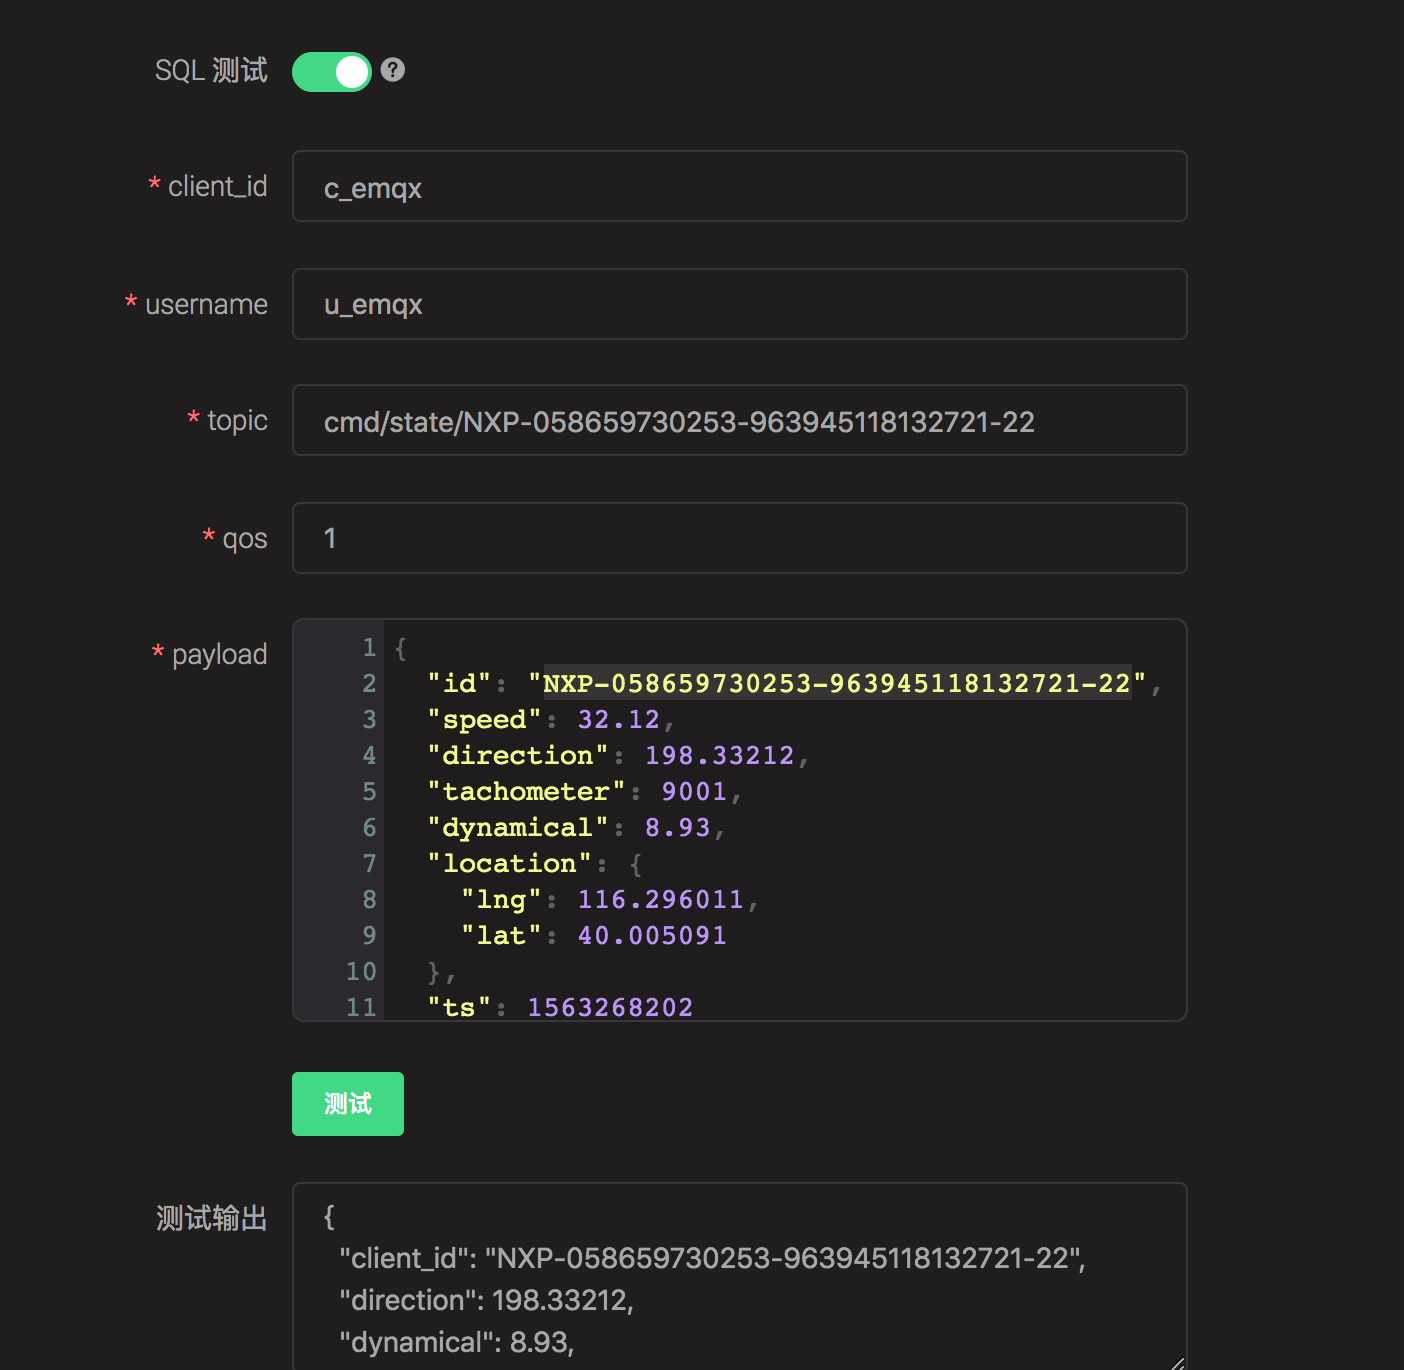Toggle the SQL 测试 switch off
The image size is (1404, 1370).
tap(331, 71)
